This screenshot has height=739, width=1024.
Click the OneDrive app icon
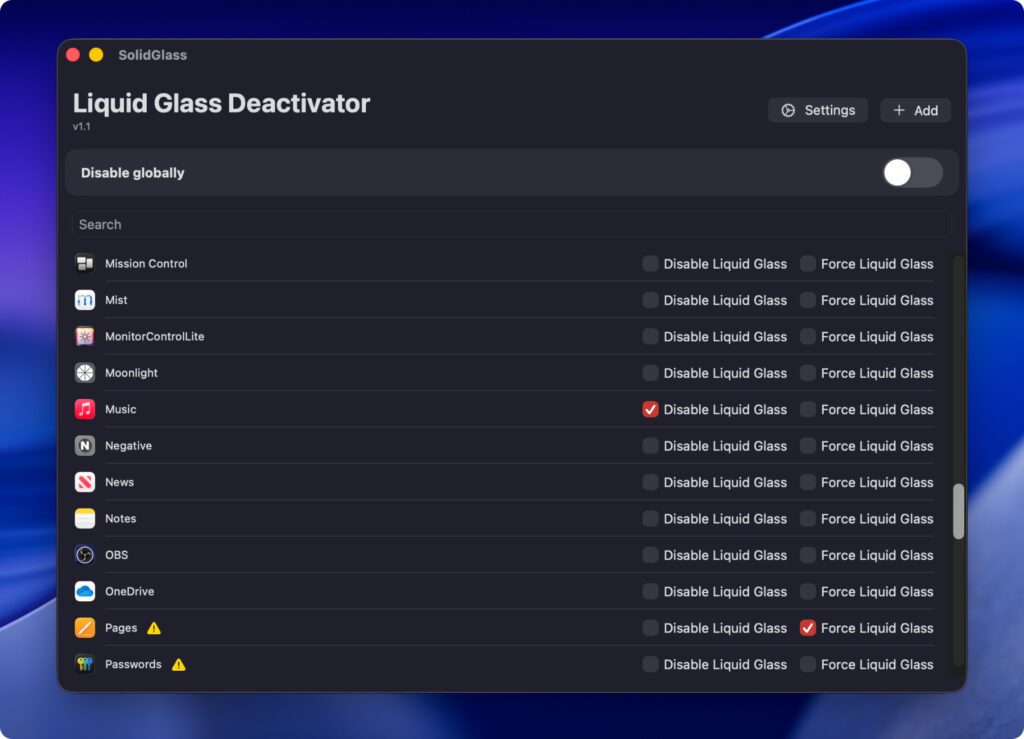(85, 591)
